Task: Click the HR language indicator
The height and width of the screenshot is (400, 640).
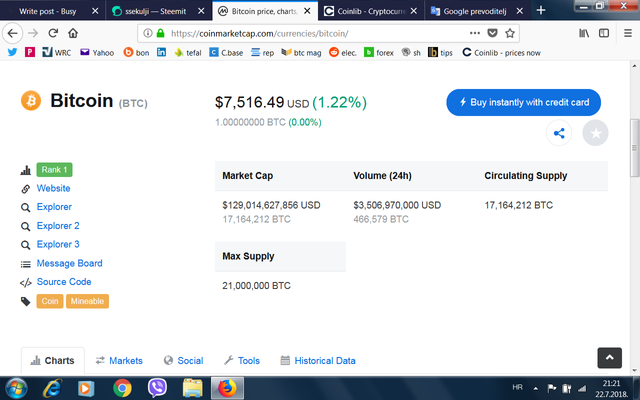Action: point(517,387)
